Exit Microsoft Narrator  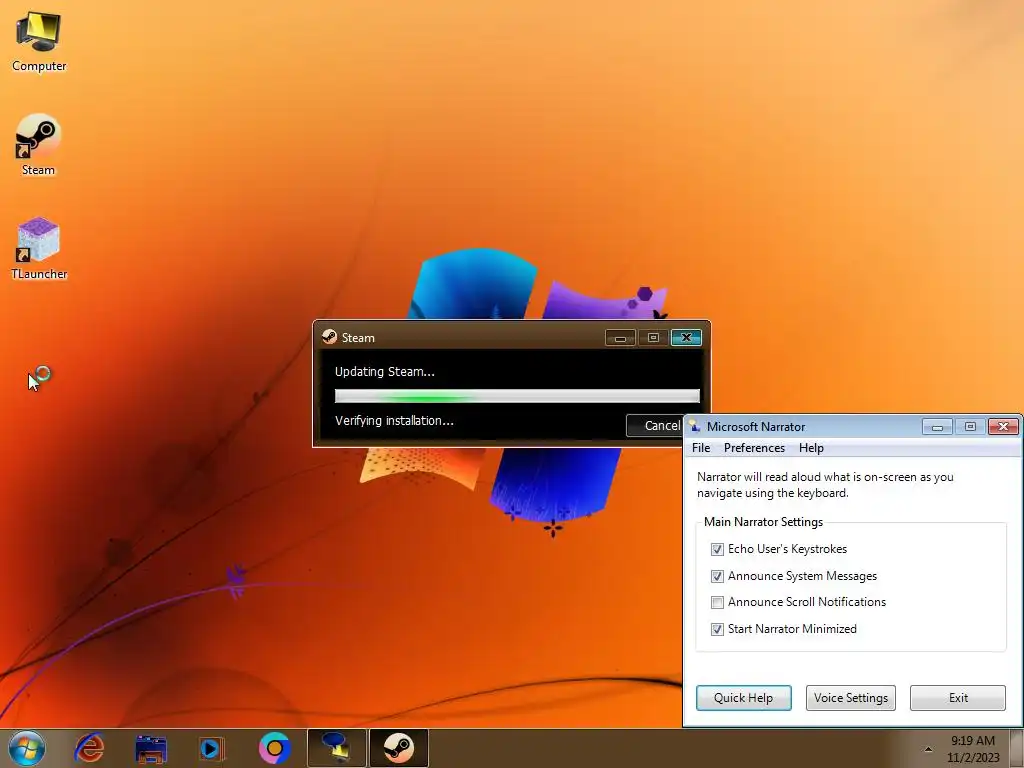(x=957, y=697)
